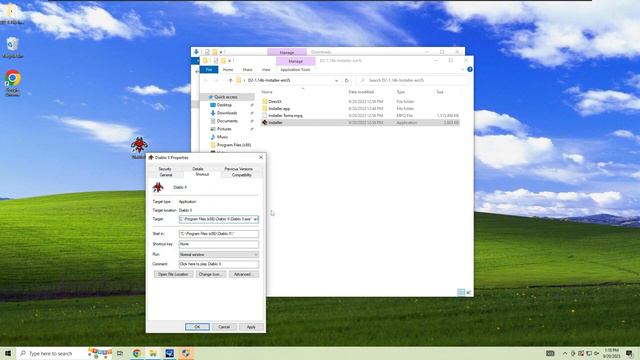The width and height of the screenshot is (640, 360).
Task: Click Apply in Diablo II Properties
Action: click(251, 327)
